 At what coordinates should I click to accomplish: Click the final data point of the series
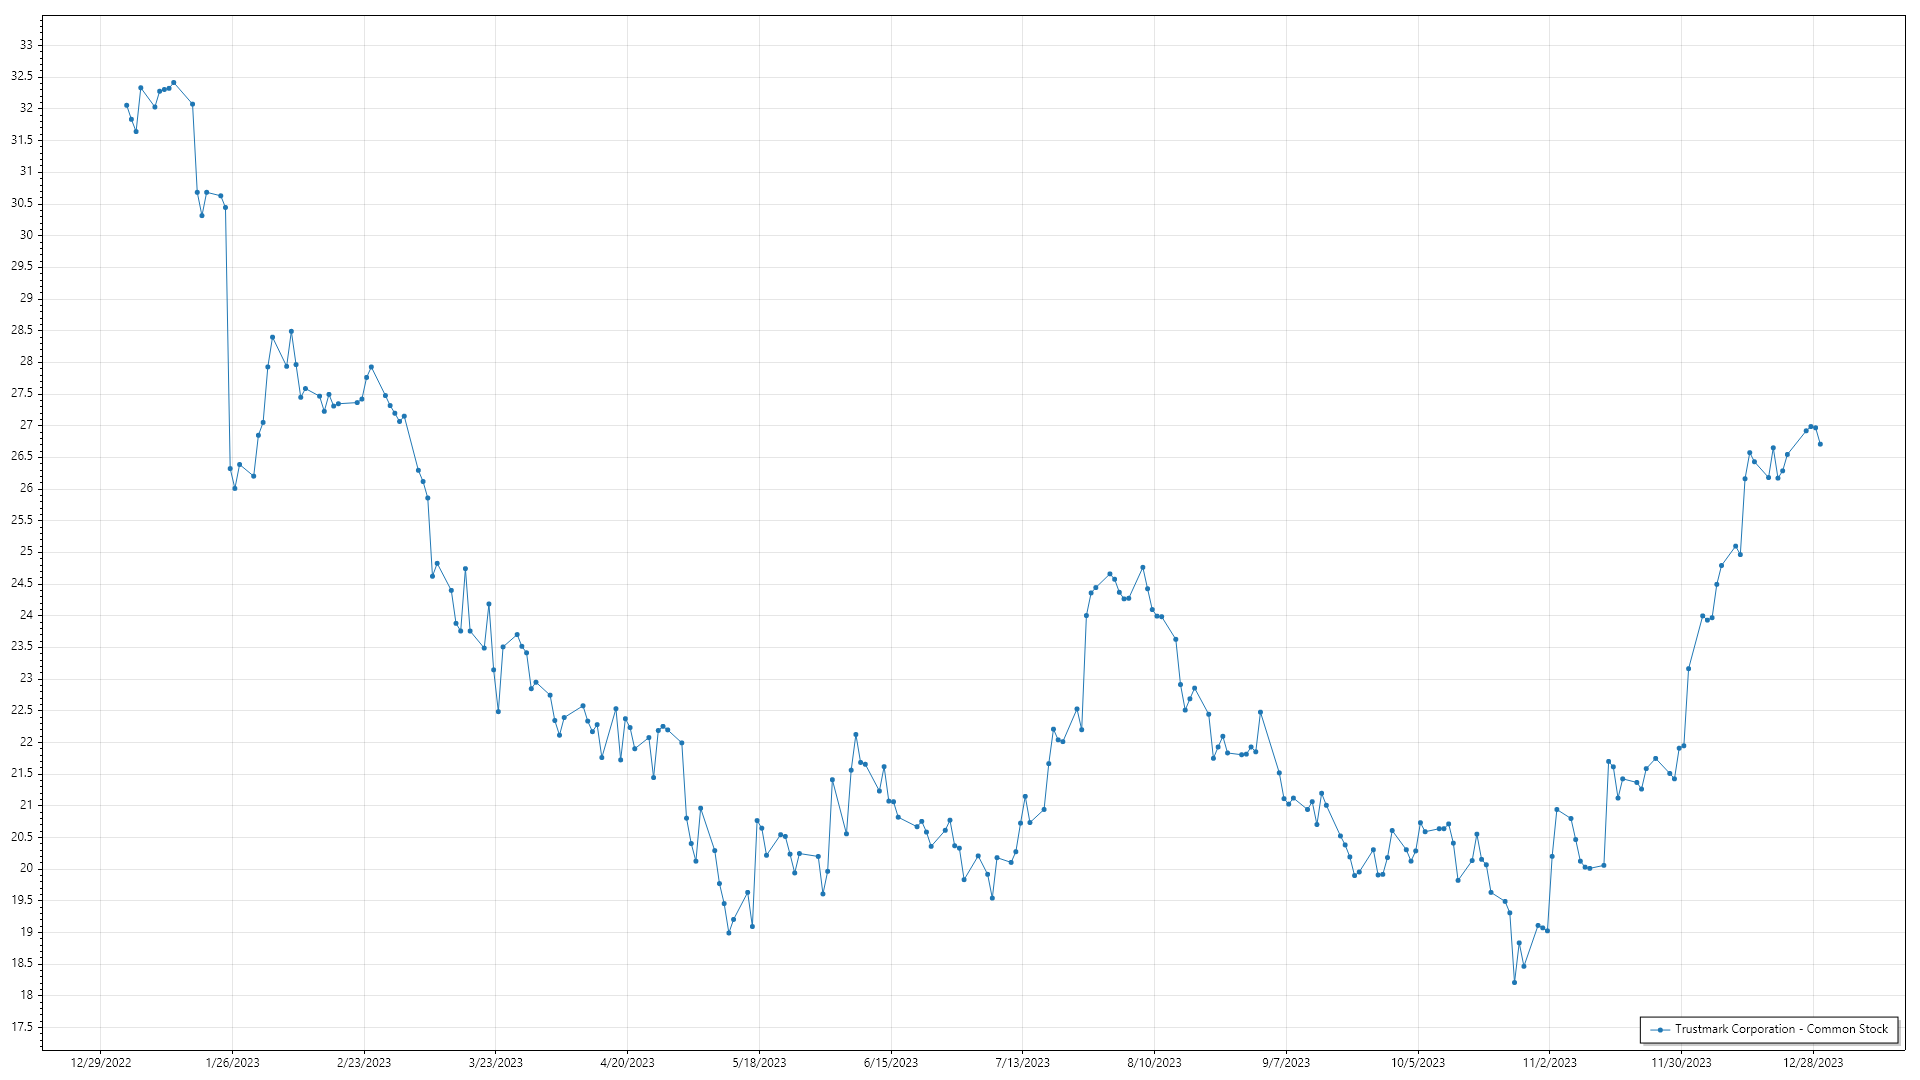pos(1820,444)
